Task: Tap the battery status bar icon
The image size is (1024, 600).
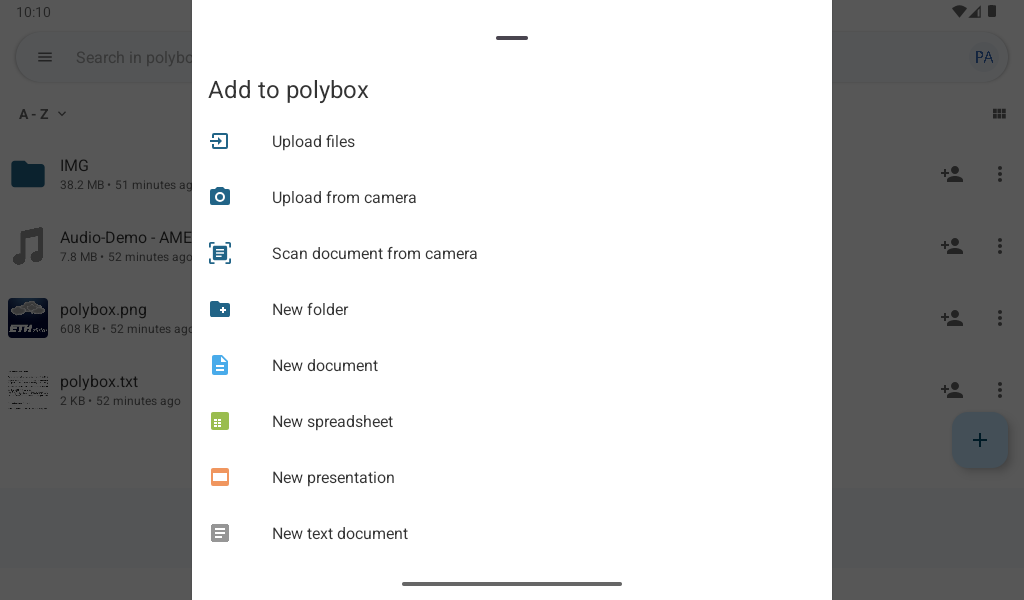Action: 991,11
